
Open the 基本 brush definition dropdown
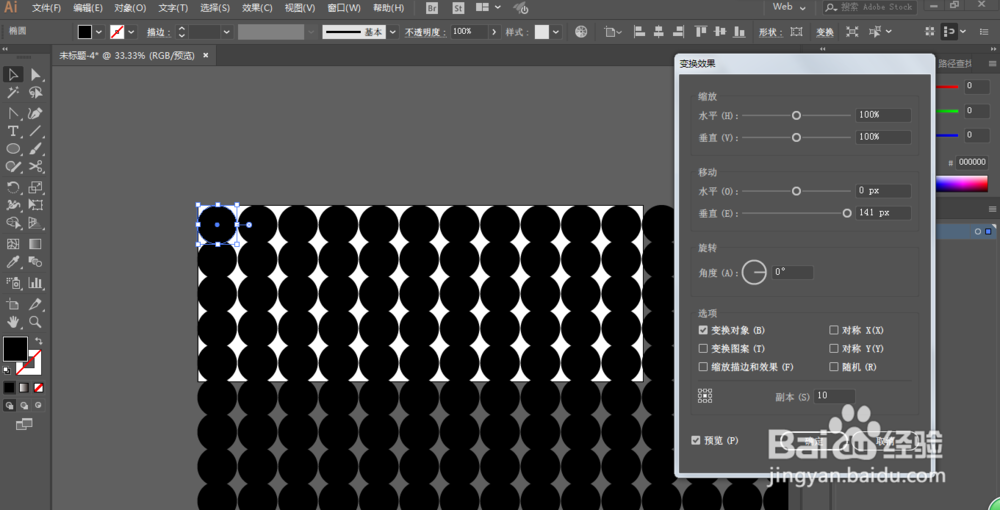coord(393,32)
